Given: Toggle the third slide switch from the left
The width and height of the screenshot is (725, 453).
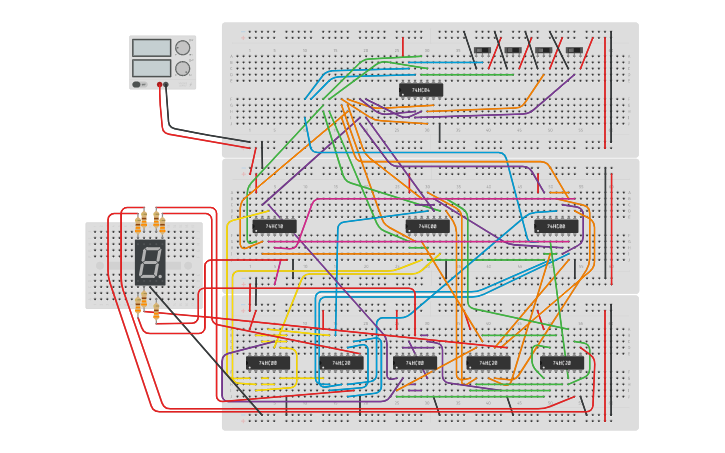Looking at the screenshot, I should coord(543,49).
